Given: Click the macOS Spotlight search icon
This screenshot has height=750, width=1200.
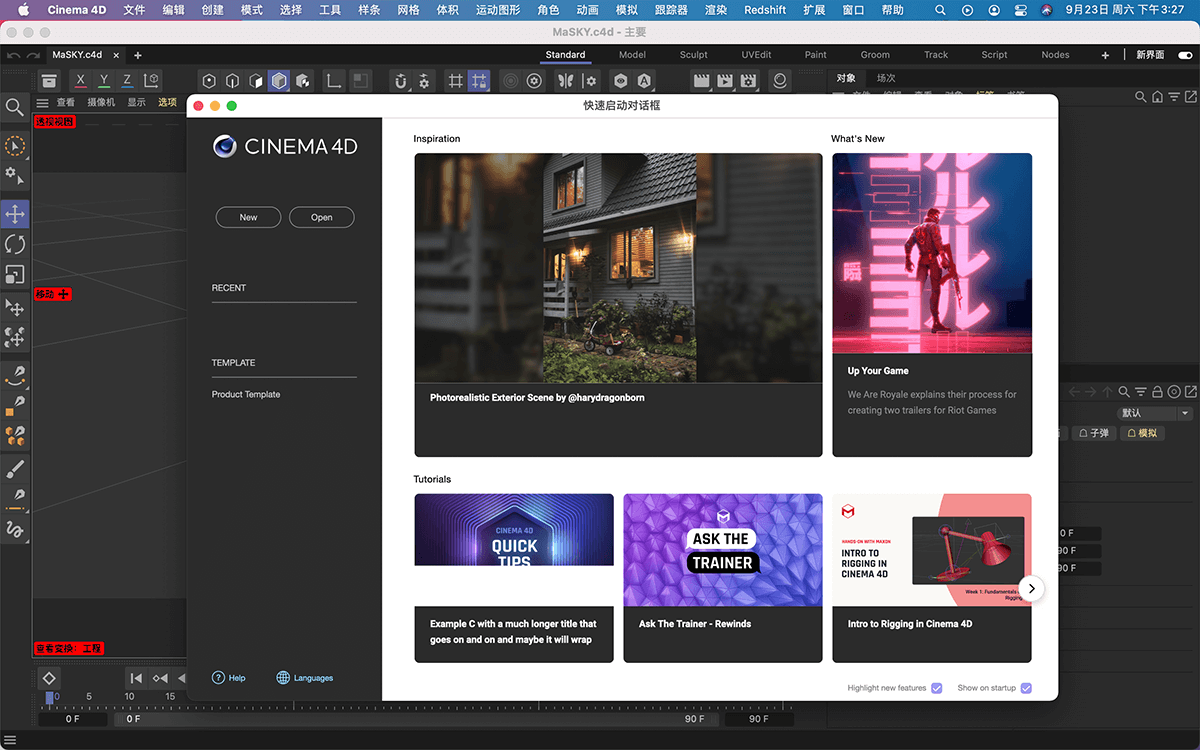Looking at the screenshot, I should 940,9.
